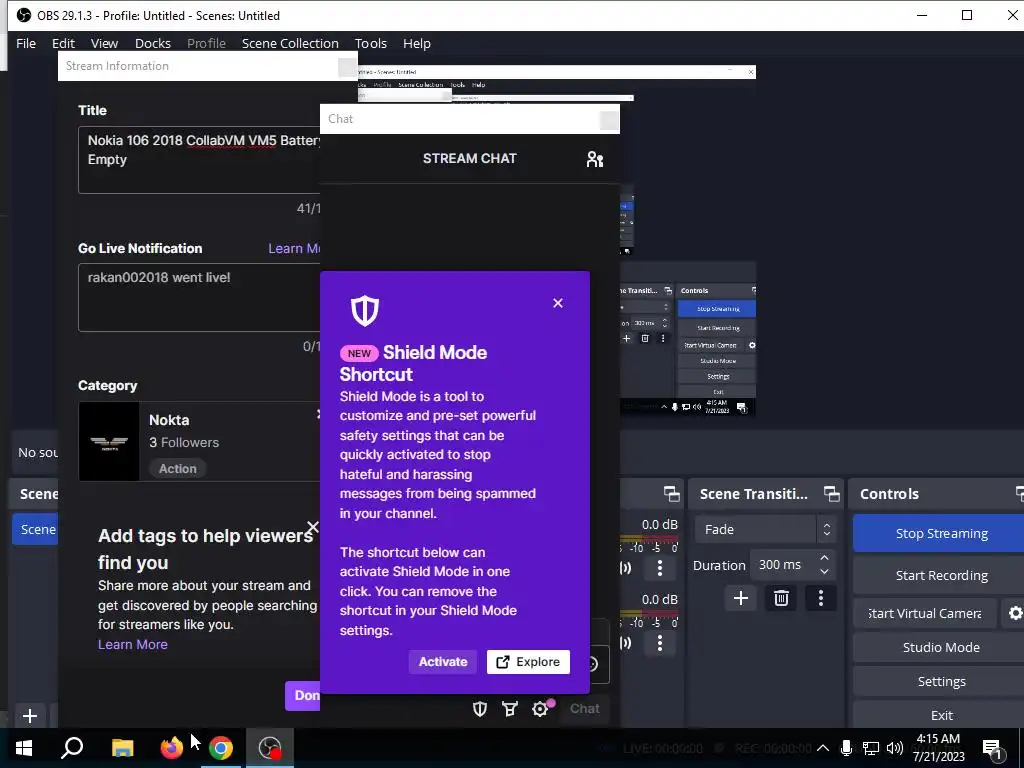This screenshot has height=768, width=1024.
Task: Click Learn More link beside Go Live Notification
Action: pyautogui.click(x=295, y=248)
